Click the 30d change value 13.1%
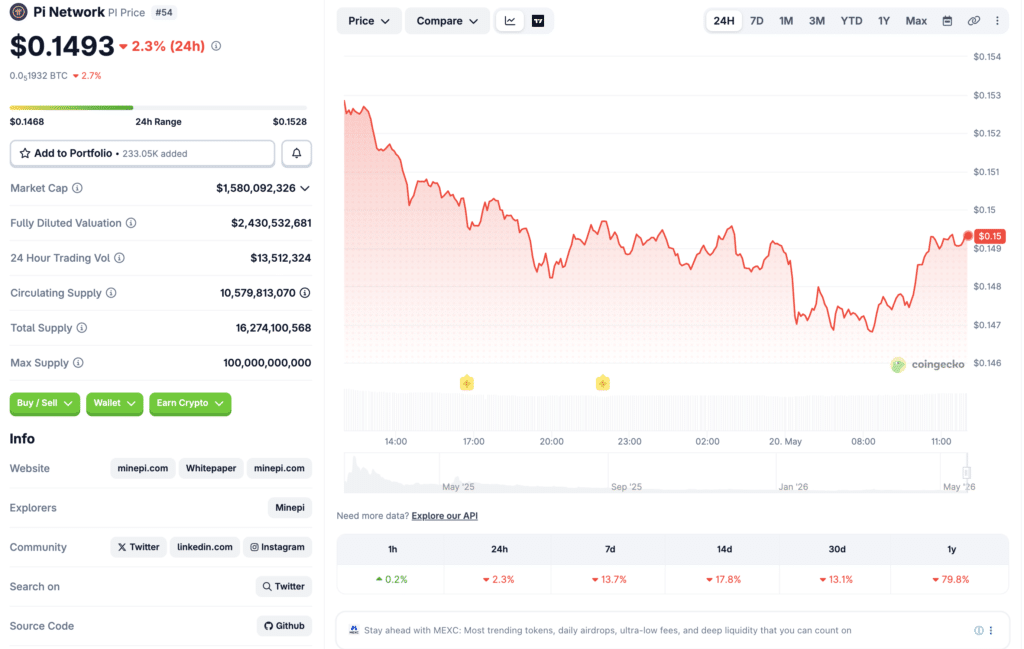1024x649 pixels. pos(837,580)
